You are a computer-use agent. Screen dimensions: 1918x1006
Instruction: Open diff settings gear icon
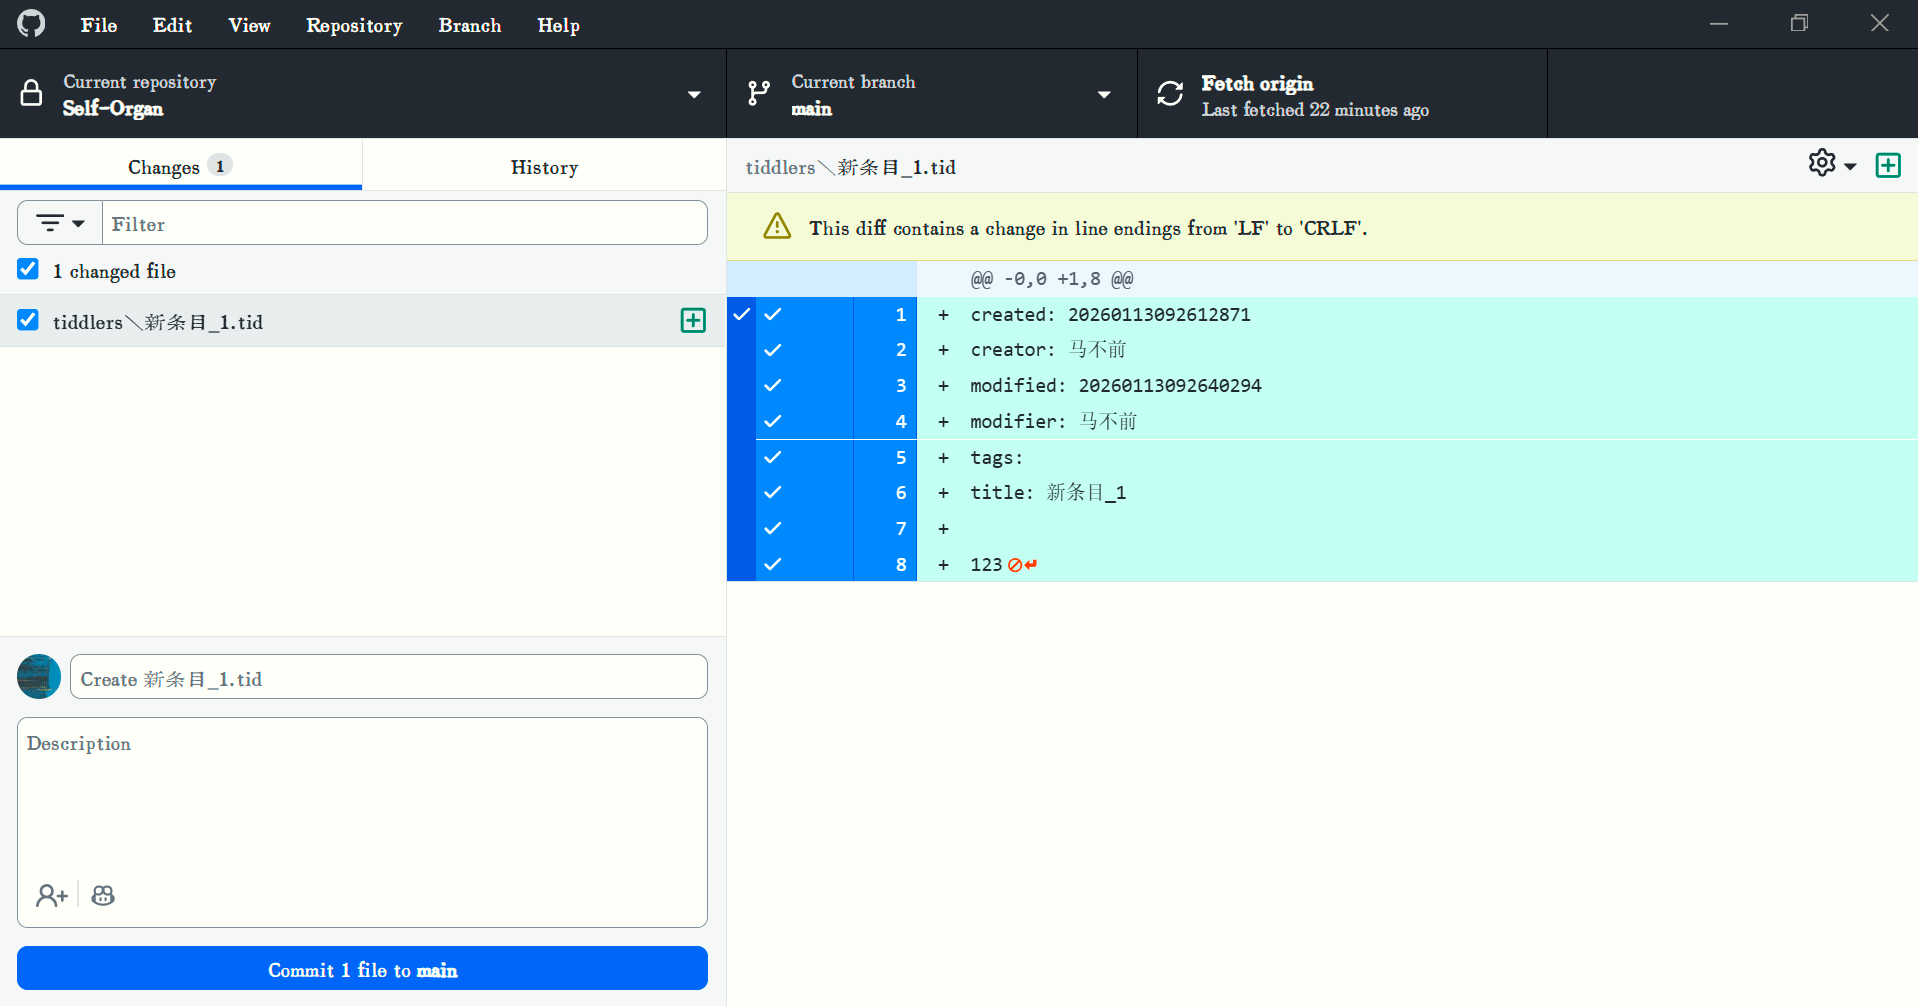coord(1830,164)
